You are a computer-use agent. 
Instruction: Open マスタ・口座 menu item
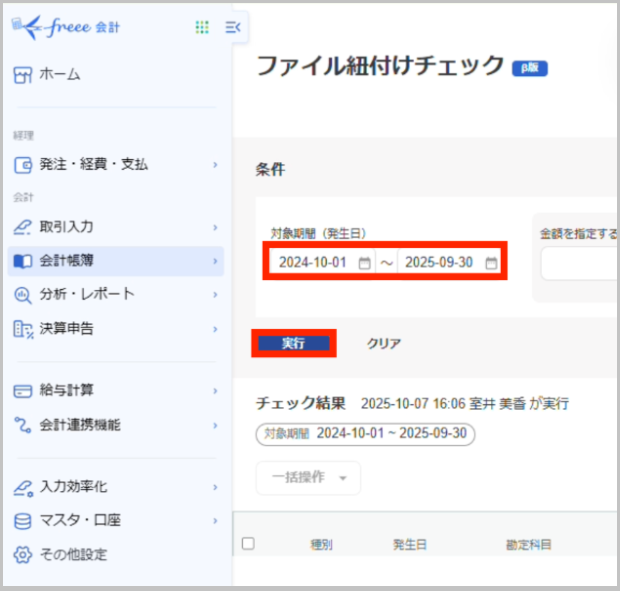115,521
